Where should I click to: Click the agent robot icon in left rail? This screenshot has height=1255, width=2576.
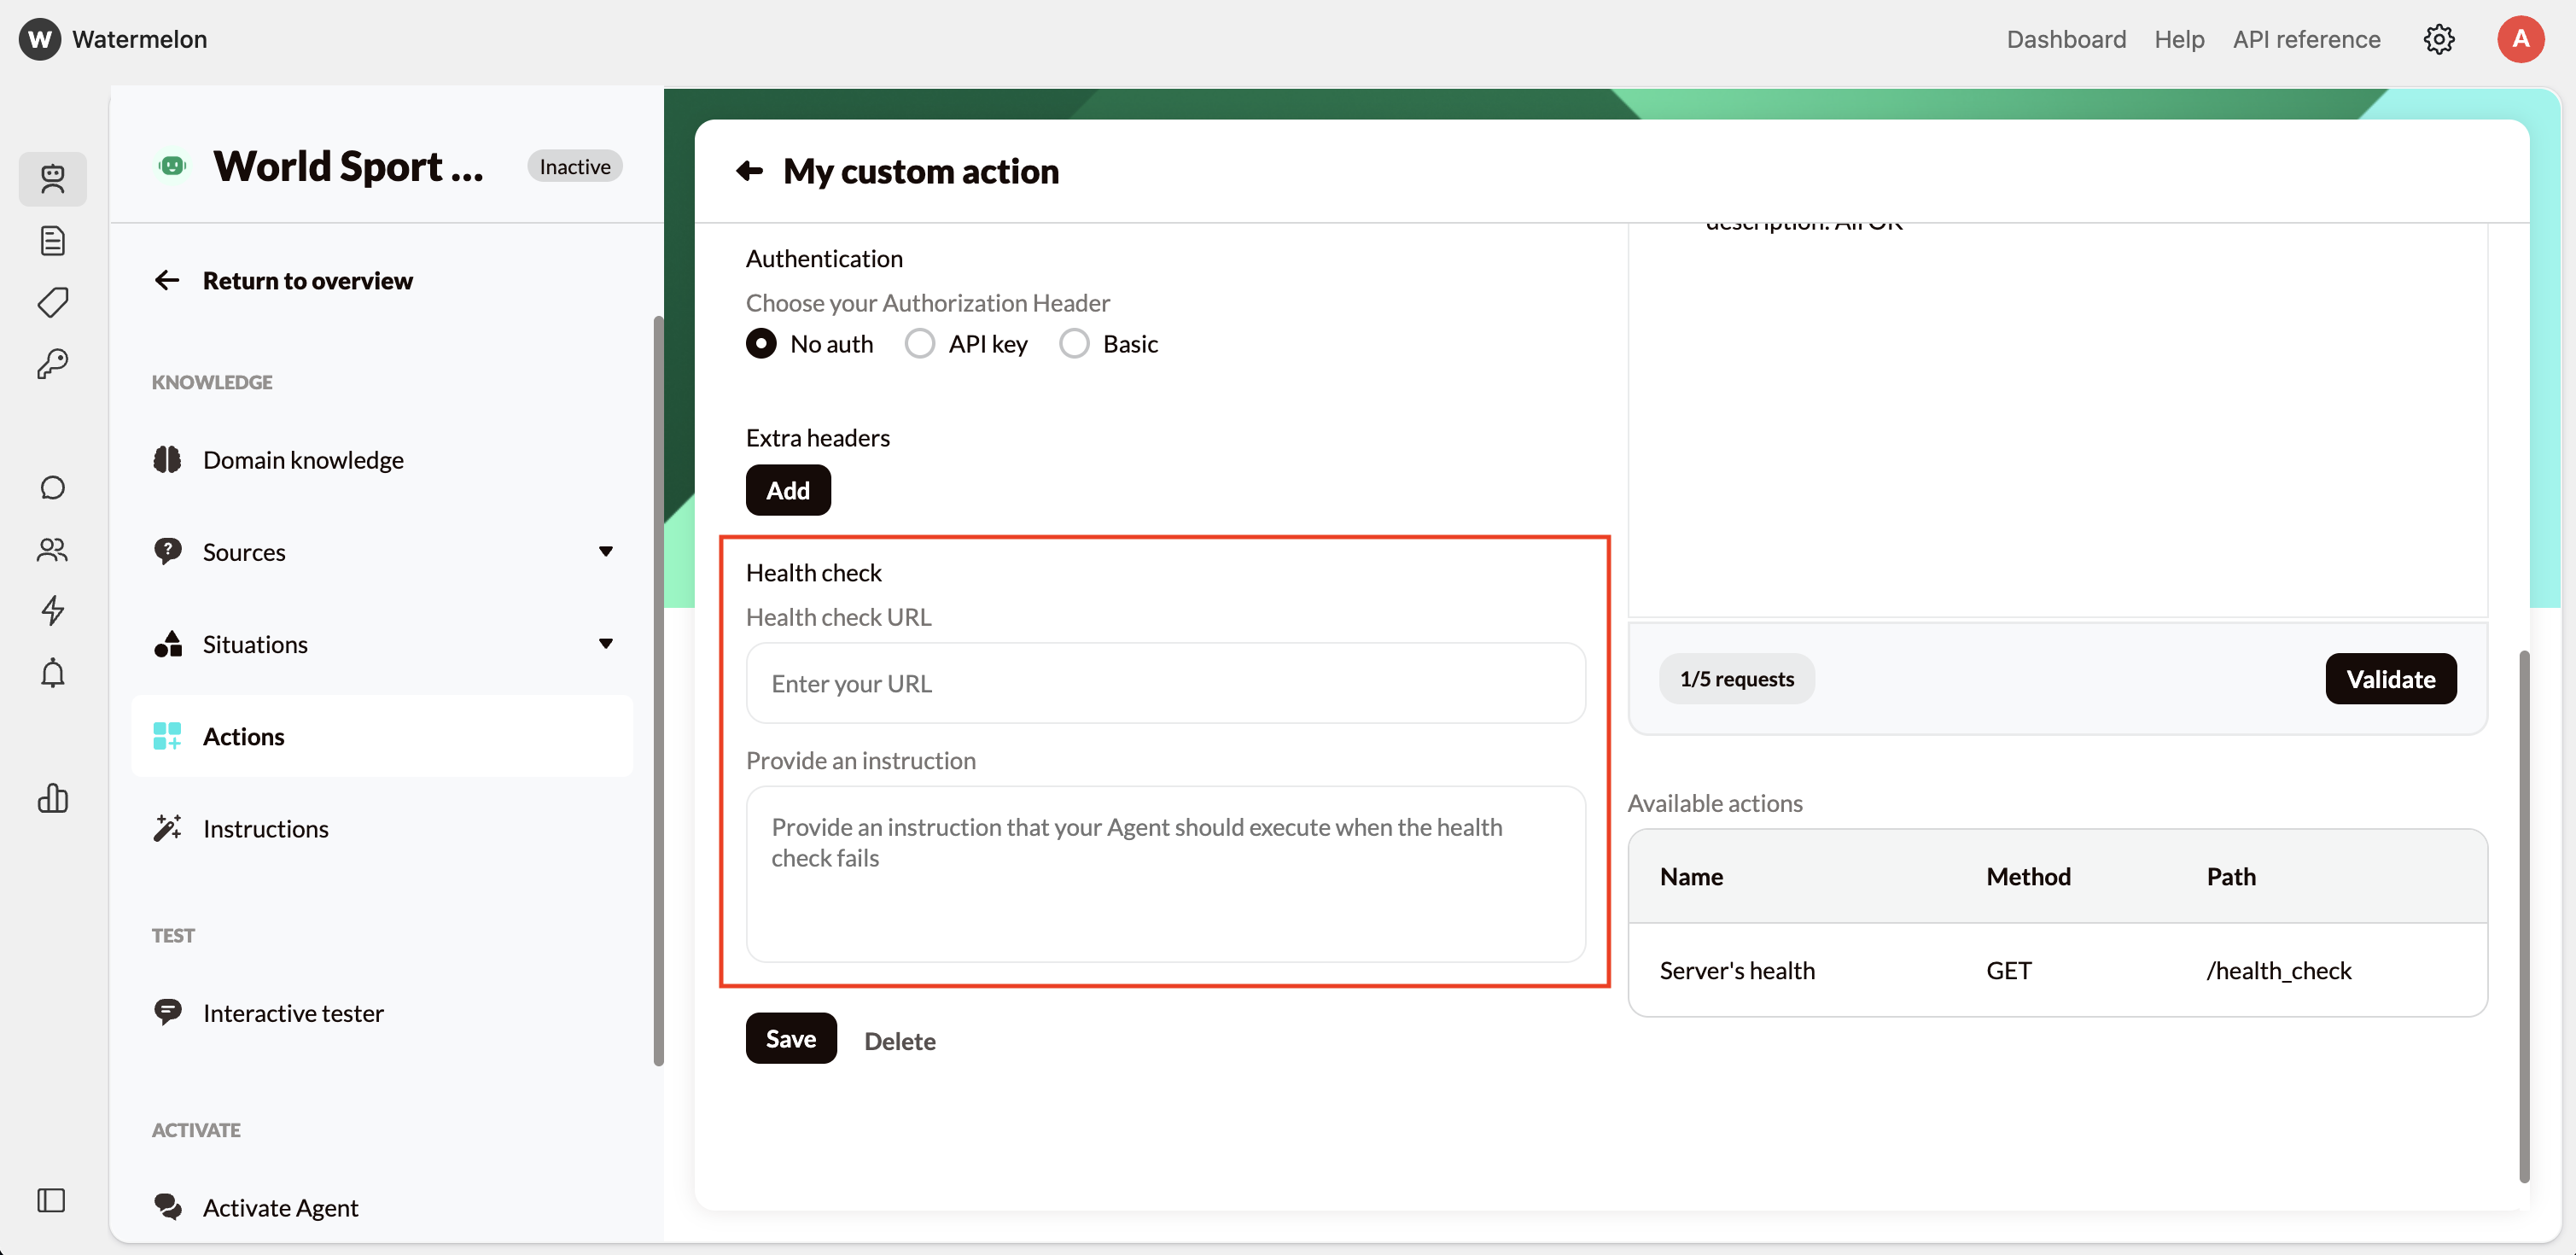pyautogui.click(x=52, y=179)
